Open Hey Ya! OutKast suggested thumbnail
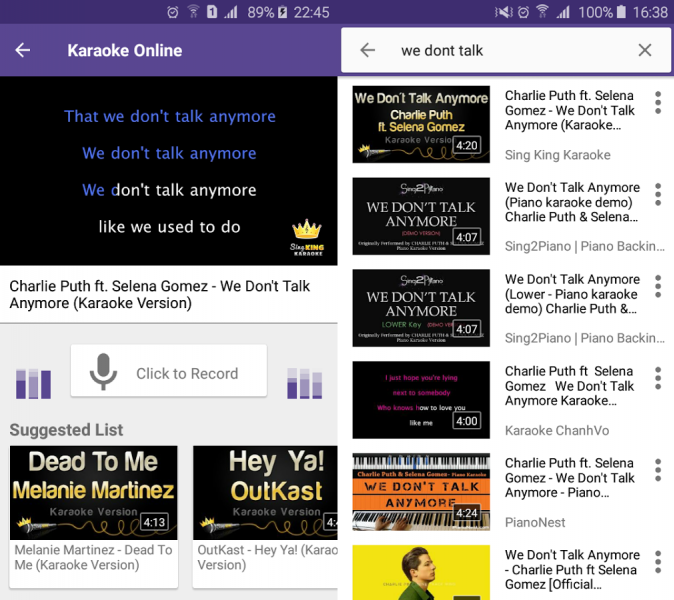The height and width of the screenshot is (600, 674). (265, 493)
